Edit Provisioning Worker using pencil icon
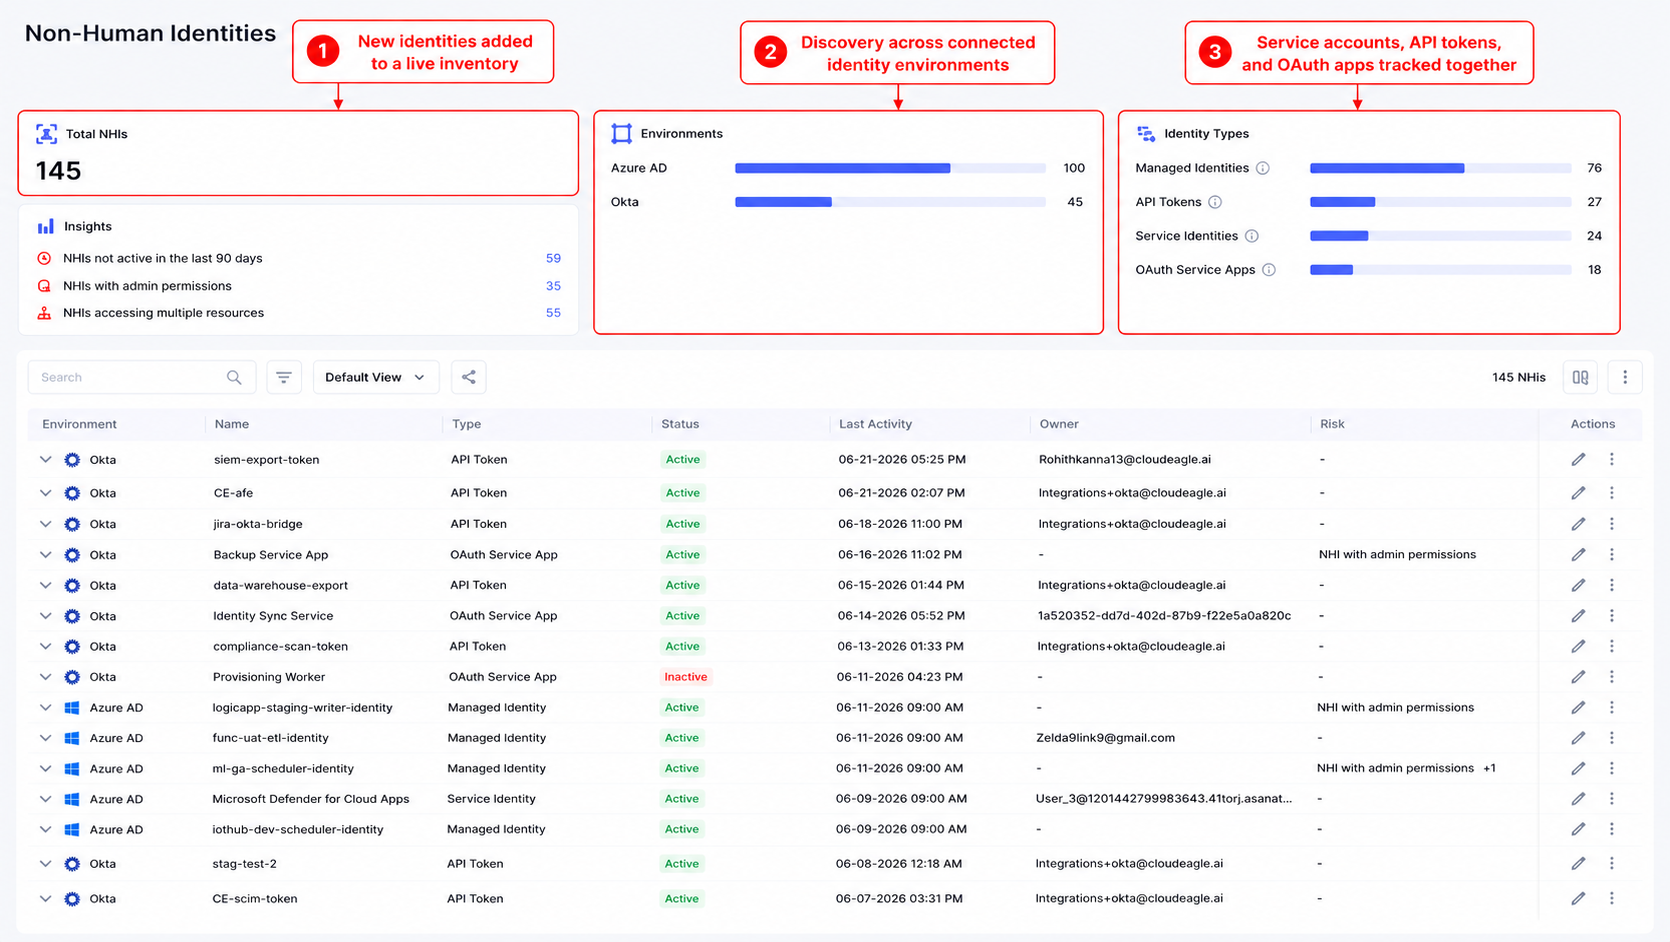This screenshot has width=1670, height=942. (1578, 677)
